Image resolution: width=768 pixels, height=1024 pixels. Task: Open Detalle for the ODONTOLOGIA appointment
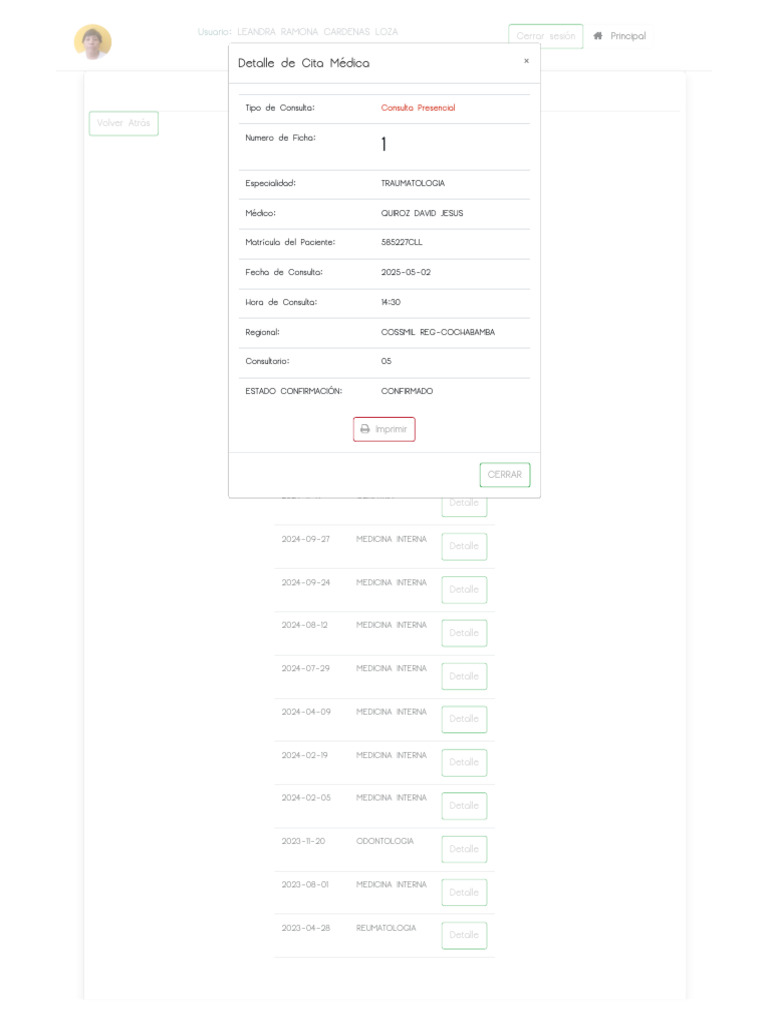[464, 849]
